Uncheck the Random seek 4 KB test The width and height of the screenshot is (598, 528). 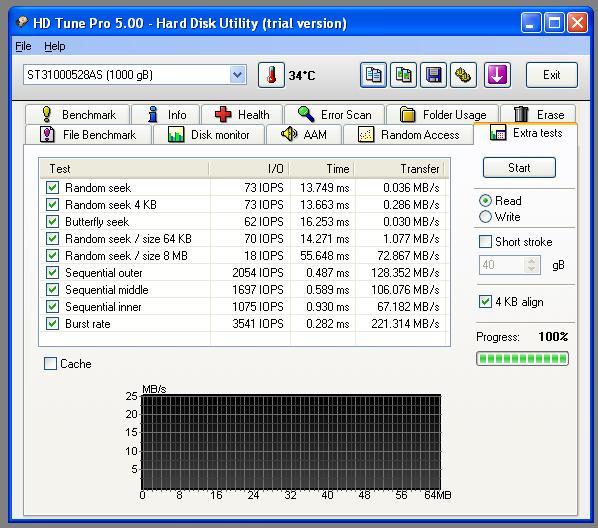coord(52,204)
